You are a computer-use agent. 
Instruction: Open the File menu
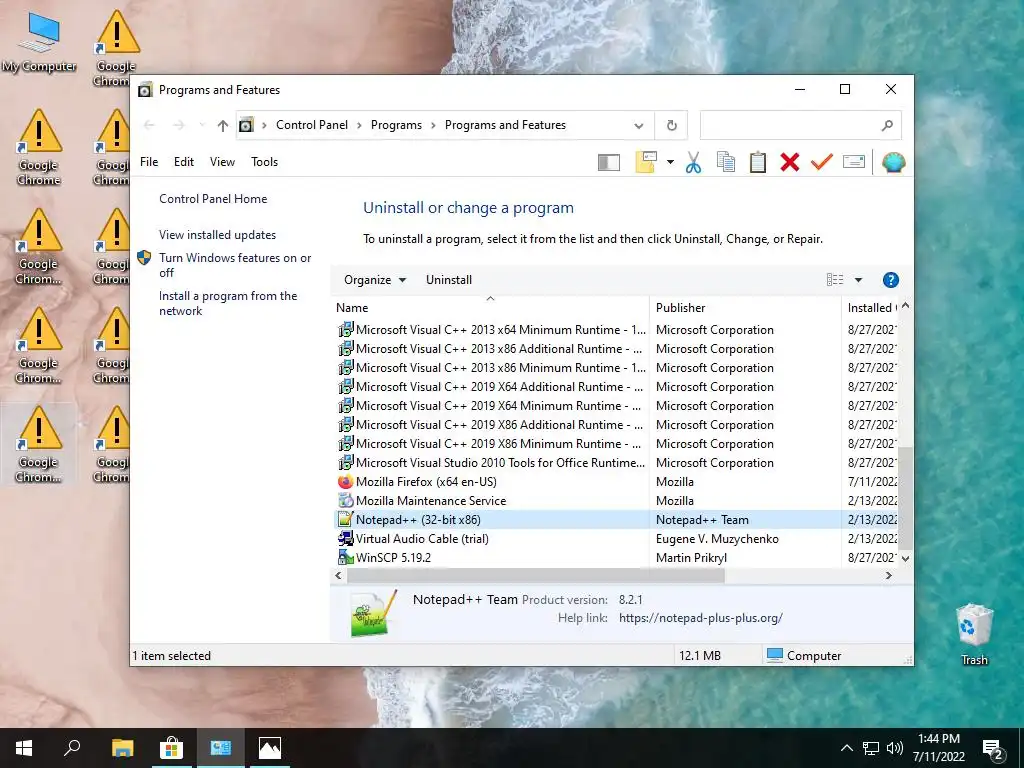pyautogui.click(x=149, y=162)
